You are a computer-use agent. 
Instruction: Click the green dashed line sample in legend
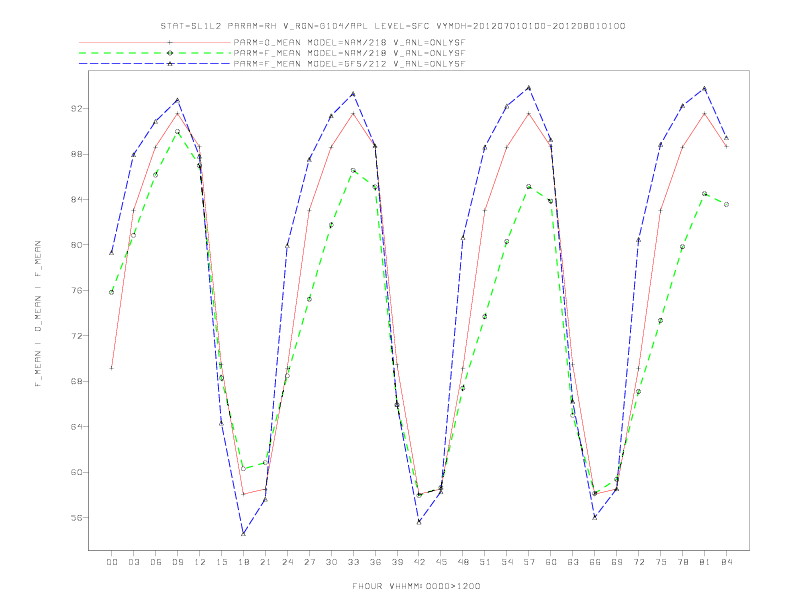point(155,53)
